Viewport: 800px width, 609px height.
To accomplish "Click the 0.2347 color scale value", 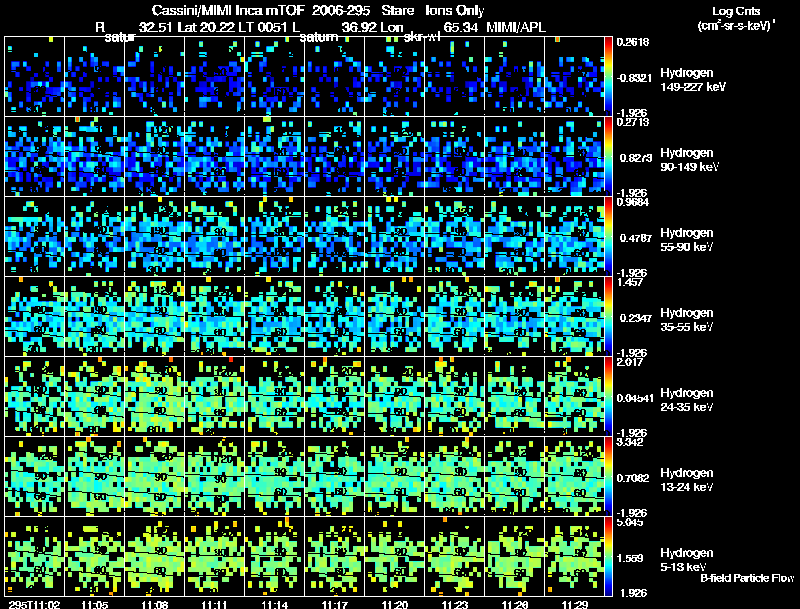I will (x=635, y=318).
